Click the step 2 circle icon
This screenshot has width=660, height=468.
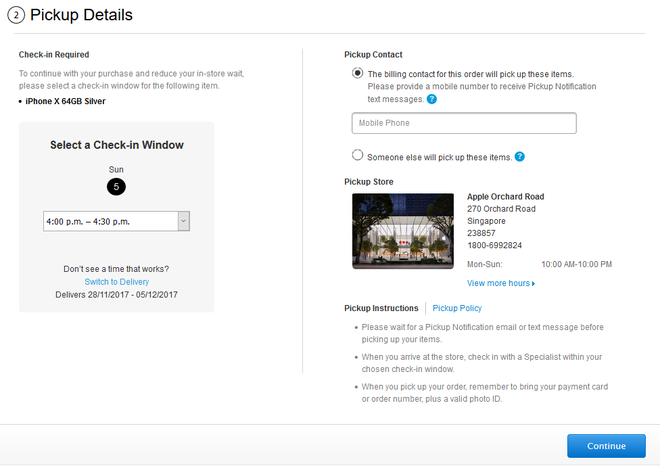pos(16,16)
